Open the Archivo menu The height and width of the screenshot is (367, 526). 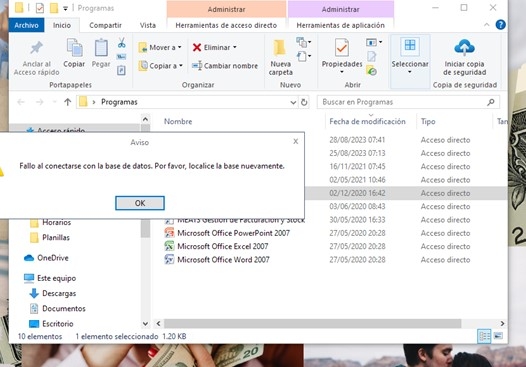26,25
